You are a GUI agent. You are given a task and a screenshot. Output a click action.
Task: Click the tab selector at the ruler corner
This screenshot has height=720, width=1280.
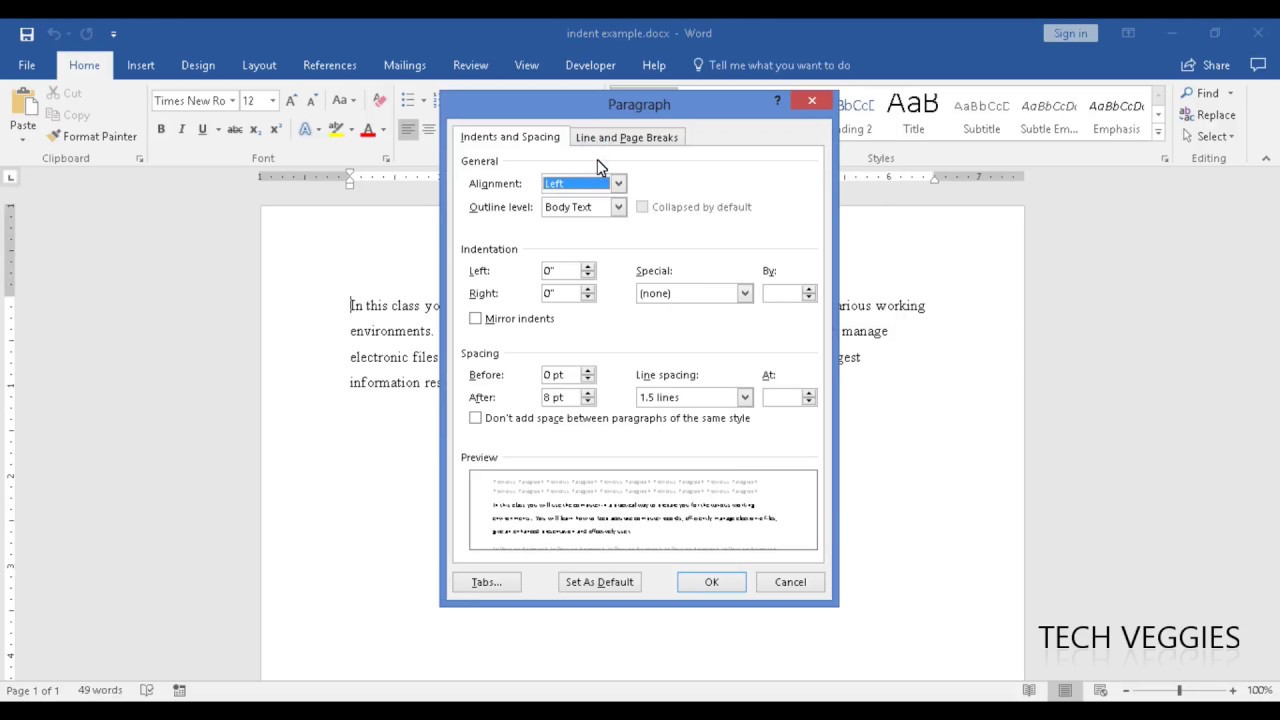pos(11,177)
